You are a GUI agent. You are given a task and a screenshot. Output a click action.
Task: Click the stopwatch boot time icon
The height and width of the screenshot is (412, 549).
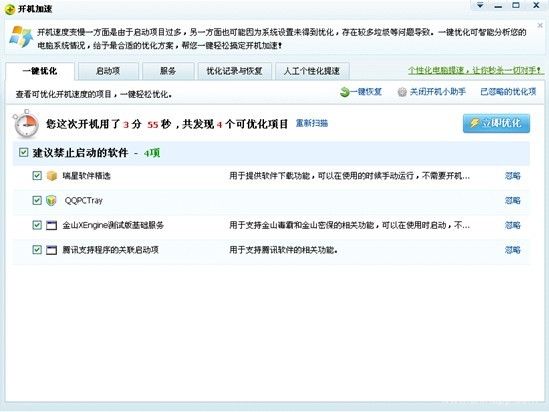point(26,124)
